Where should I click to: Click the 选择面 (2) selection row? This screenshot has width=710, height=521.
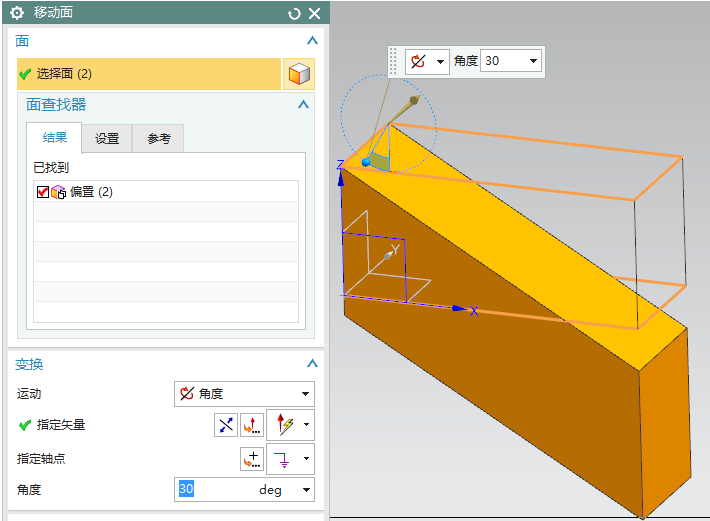click(149, 74)
